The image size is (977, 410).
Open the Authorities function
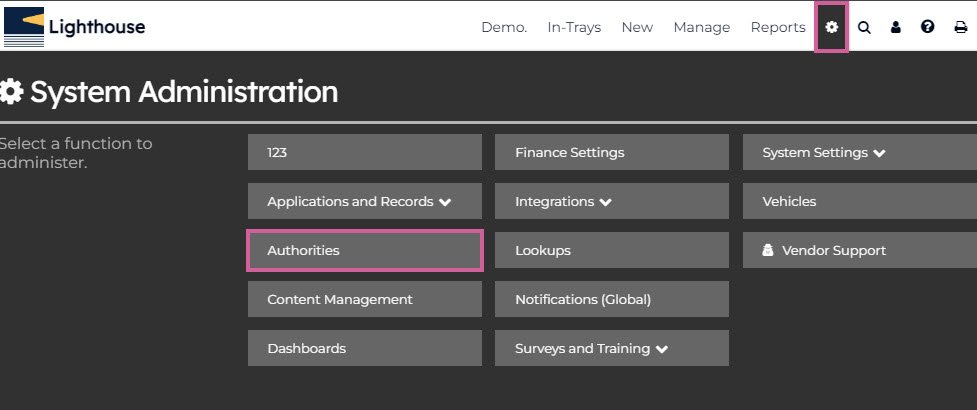[364, 251]
